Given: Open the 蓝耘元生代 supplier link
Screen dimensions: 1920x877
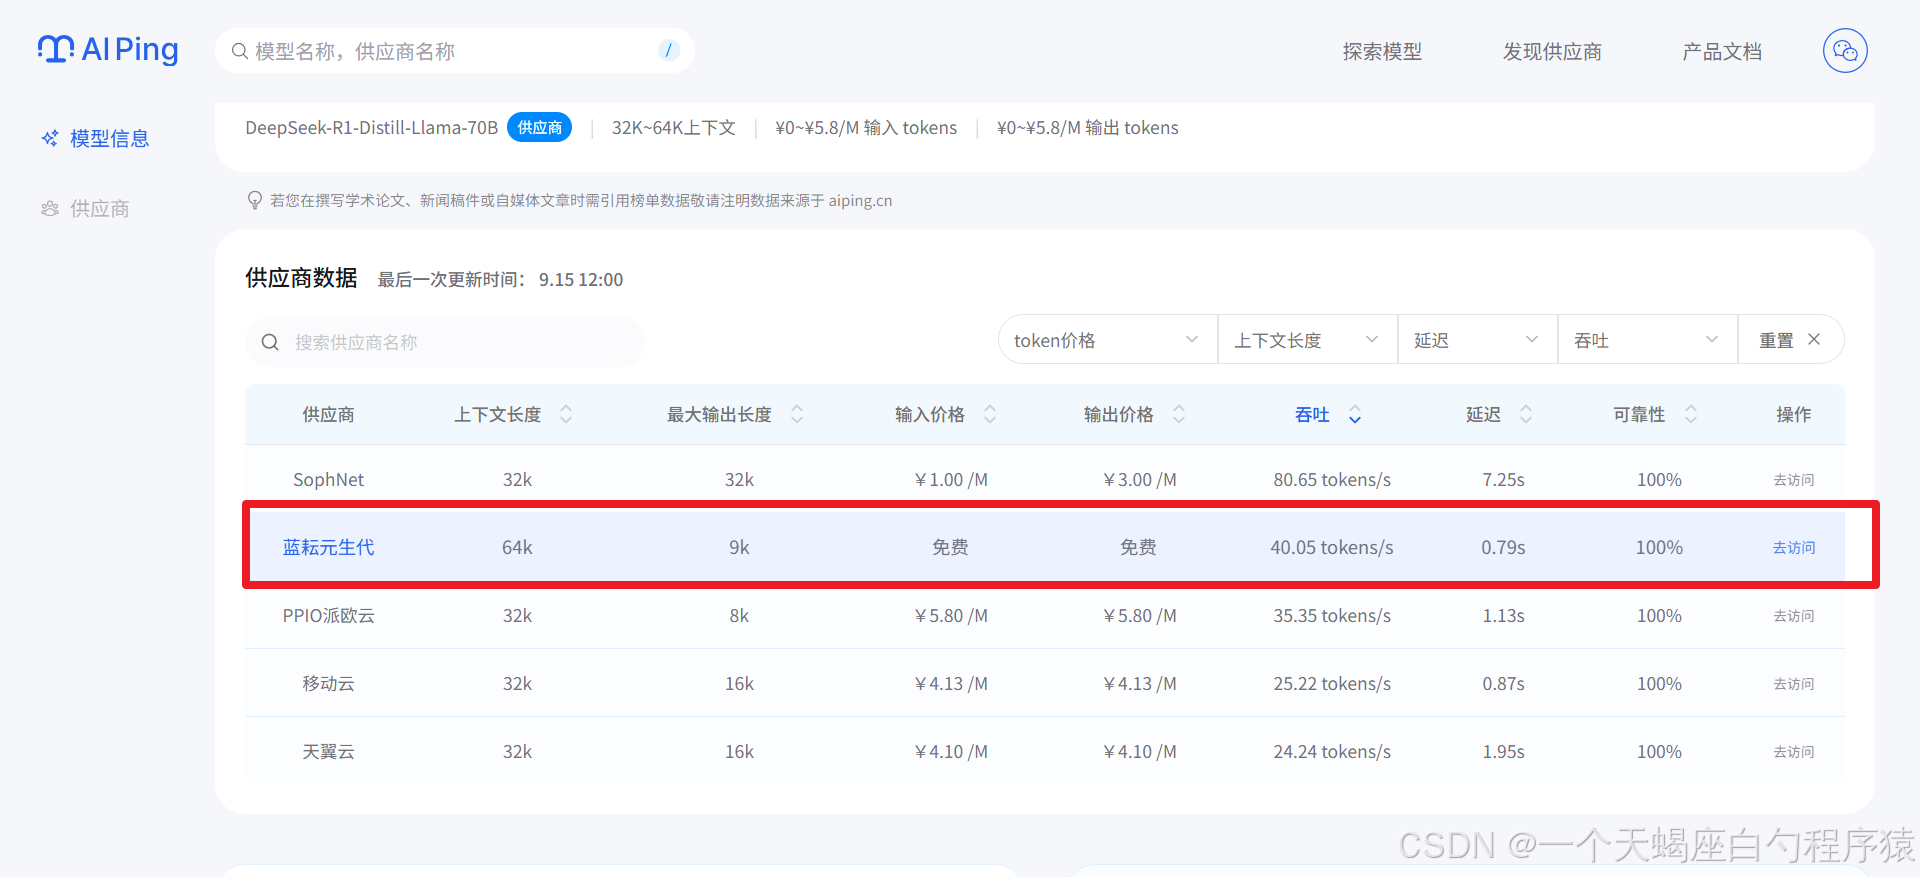Looking at the screenshot, I should coord(328,547).
